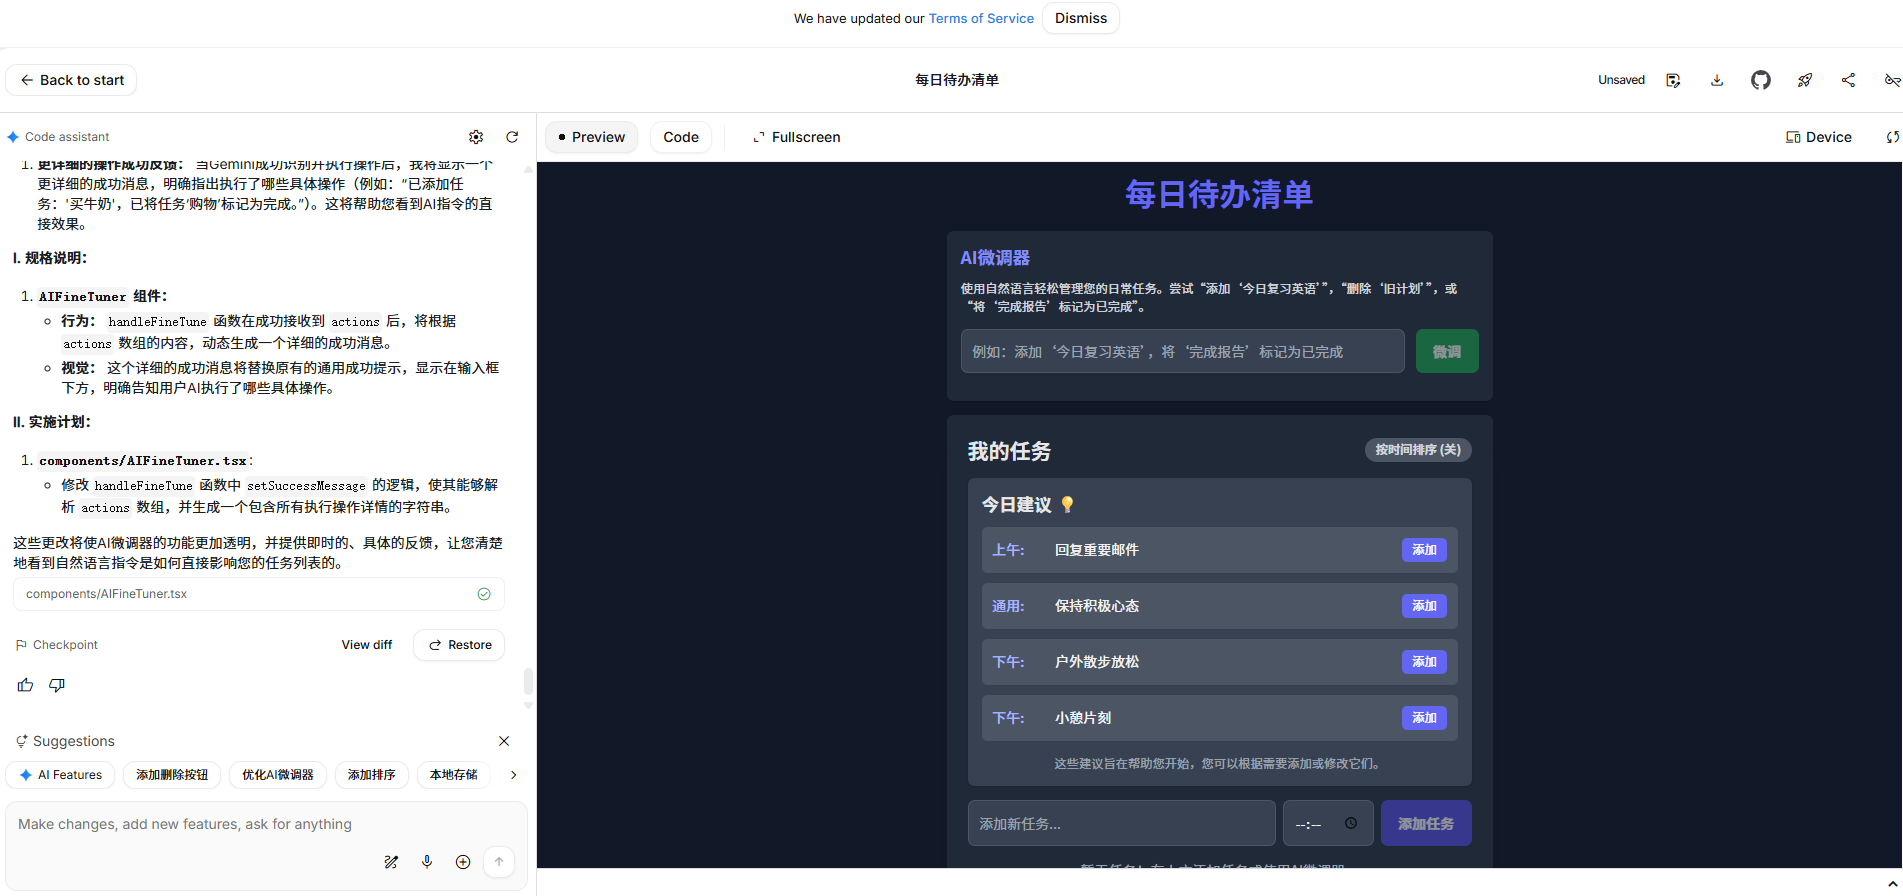Click the microphone voice input icon

pyautogui.click(x=427, y=862)
